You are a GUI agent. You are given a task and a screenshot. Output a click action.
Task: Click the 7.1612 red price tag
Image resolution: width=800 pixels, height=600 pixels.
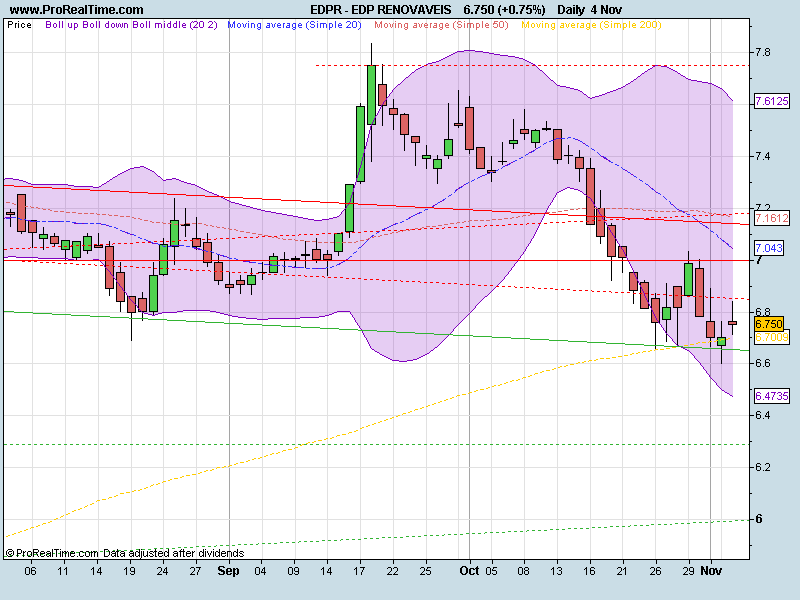point(771,218)
